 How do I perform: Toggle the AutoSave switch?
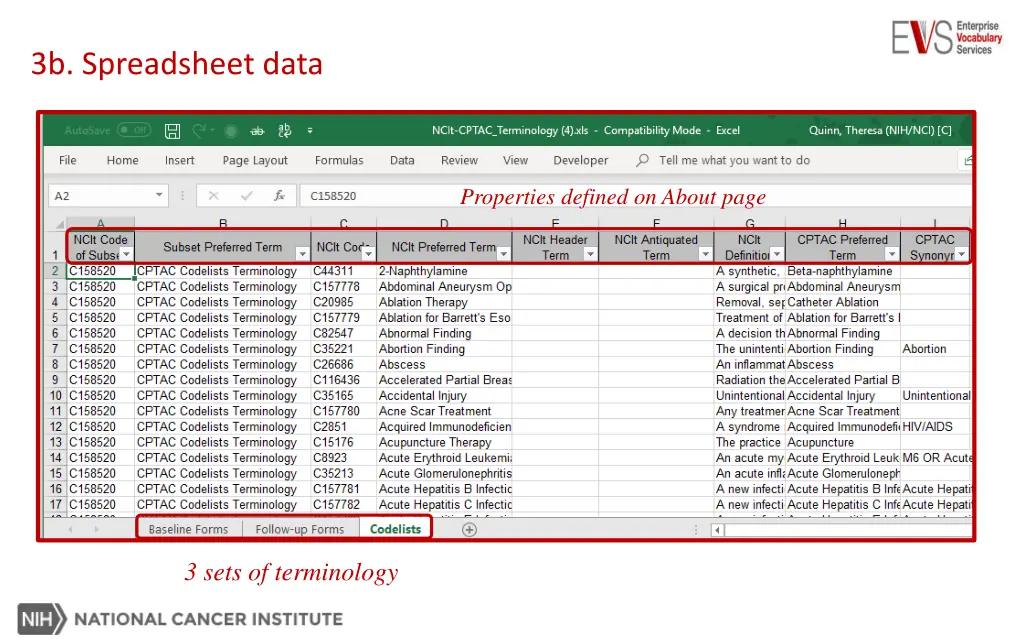point(133,131)
